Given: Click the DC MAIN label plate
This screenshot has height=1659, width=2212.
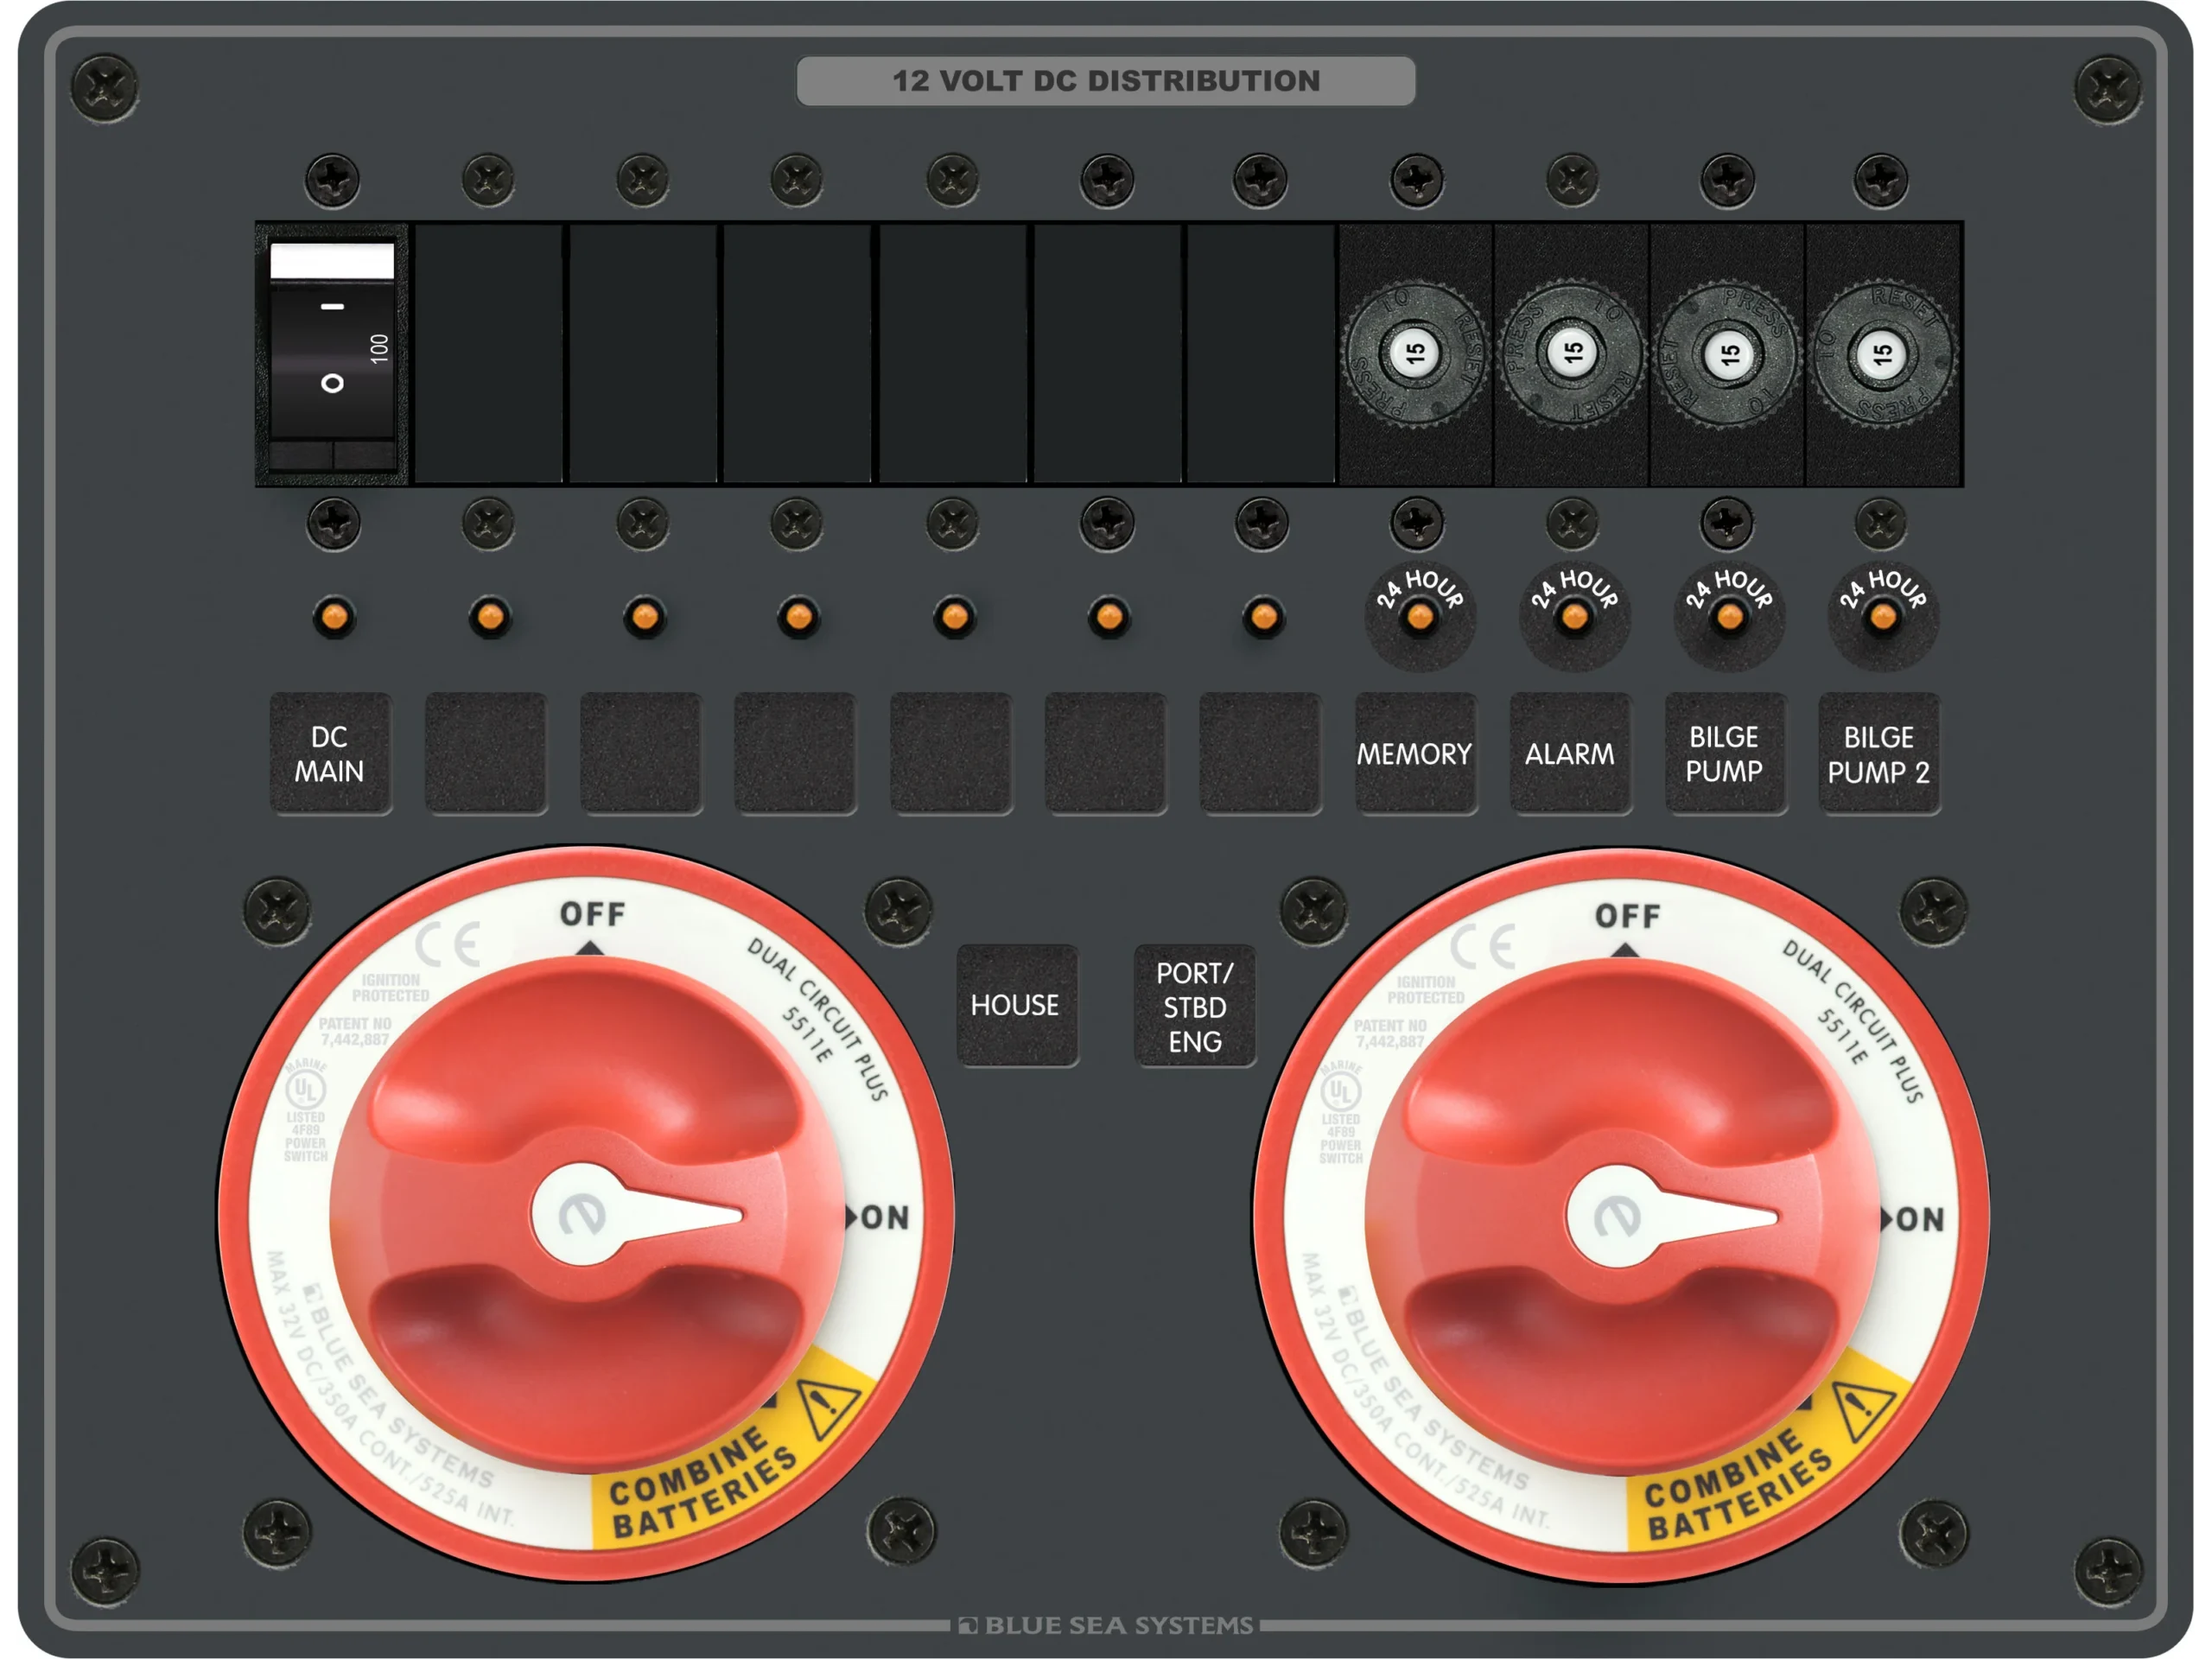Looking at the screenshot, I should pyautogui.click(x=330, y=753).
